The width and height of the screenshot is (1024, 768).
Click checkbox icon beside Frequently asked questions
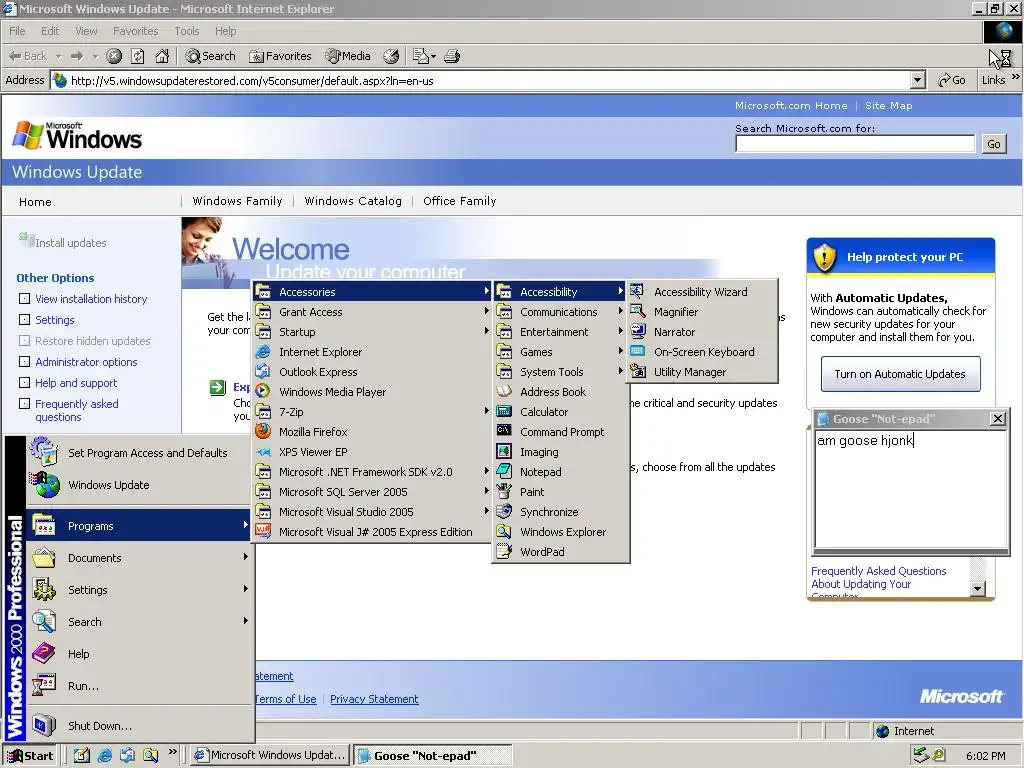24,404
